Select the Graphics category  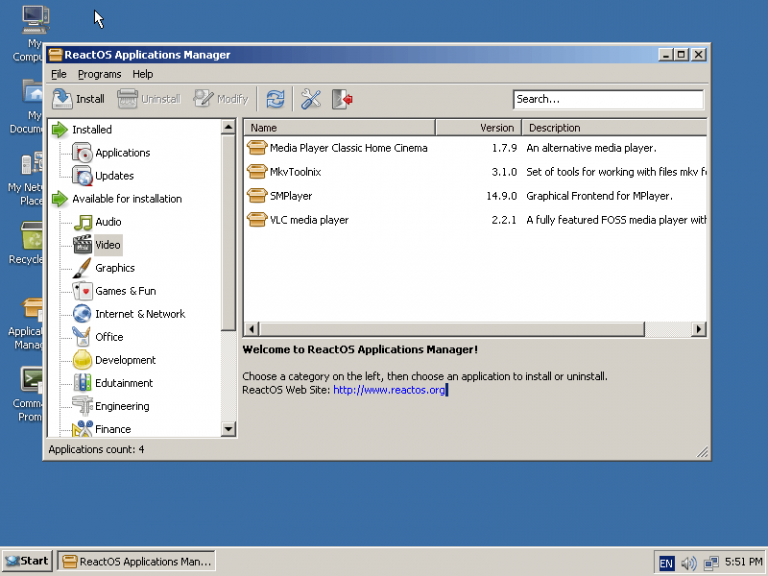tap(114, 268)
